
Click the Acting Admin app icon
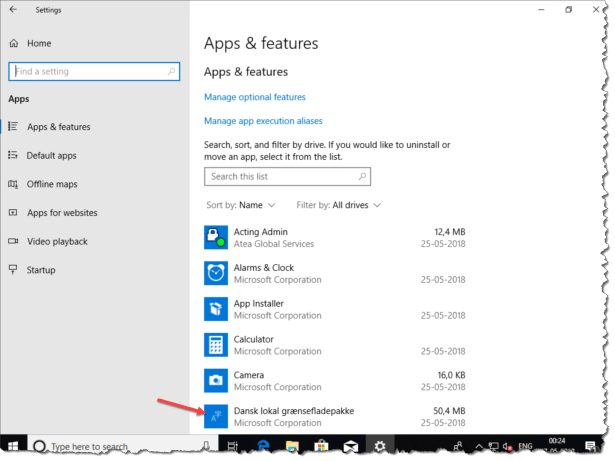[216, 237]
